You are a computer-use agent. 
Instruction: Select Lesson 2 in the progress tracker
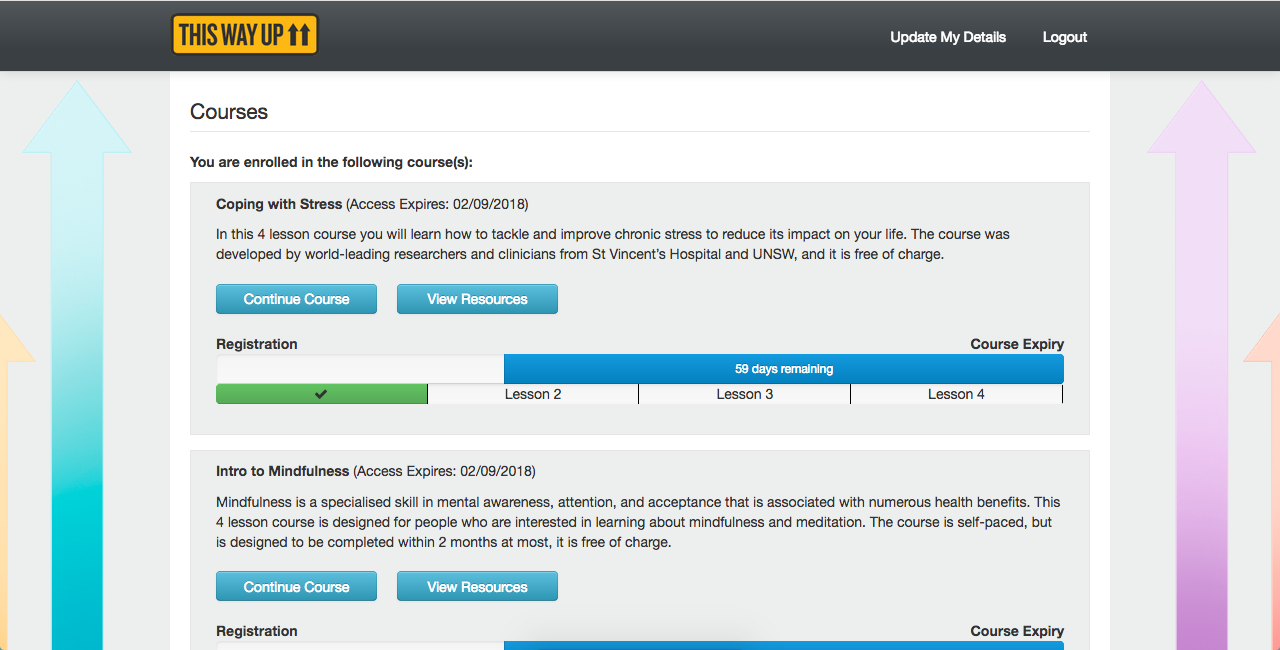[x=533, y=394]
